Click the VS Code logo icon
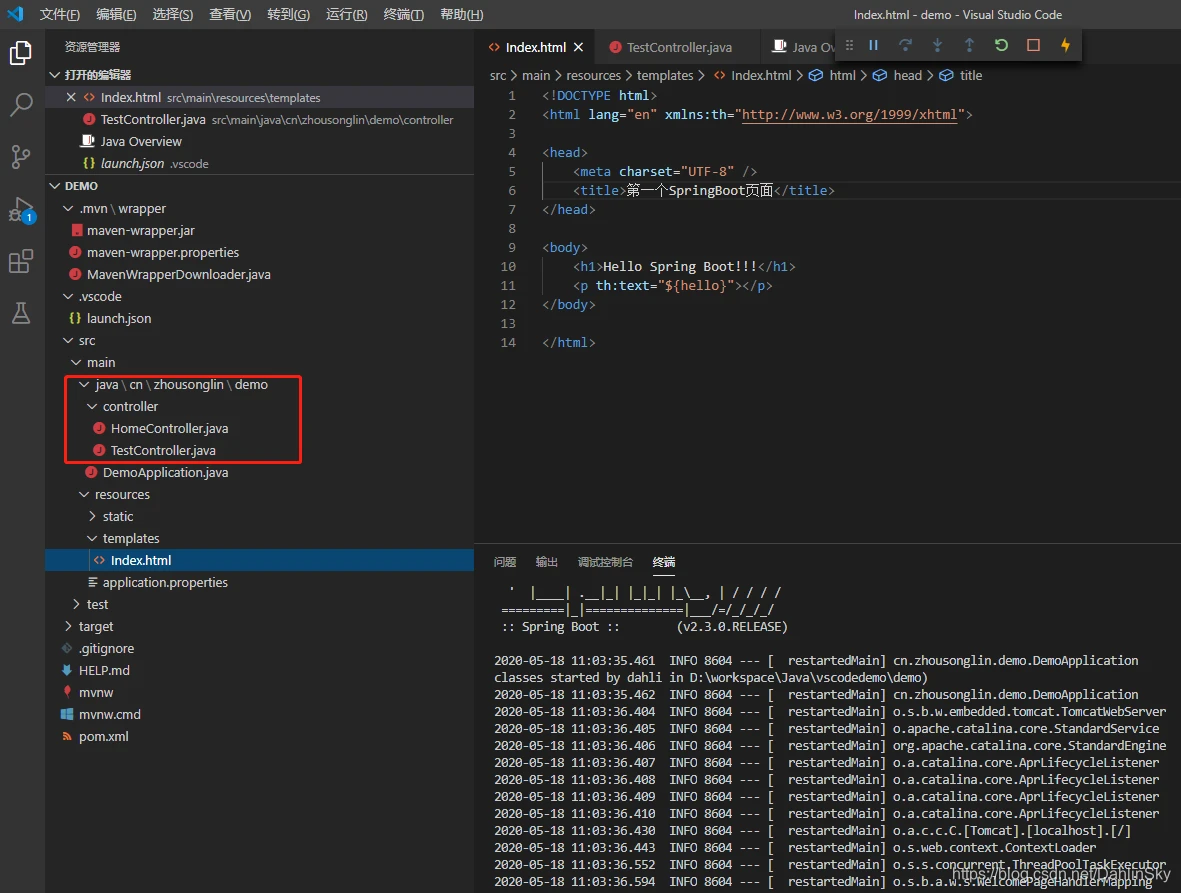Viewport: 1181px width, 893px height. pyautogui.click(x=15, y=14)
